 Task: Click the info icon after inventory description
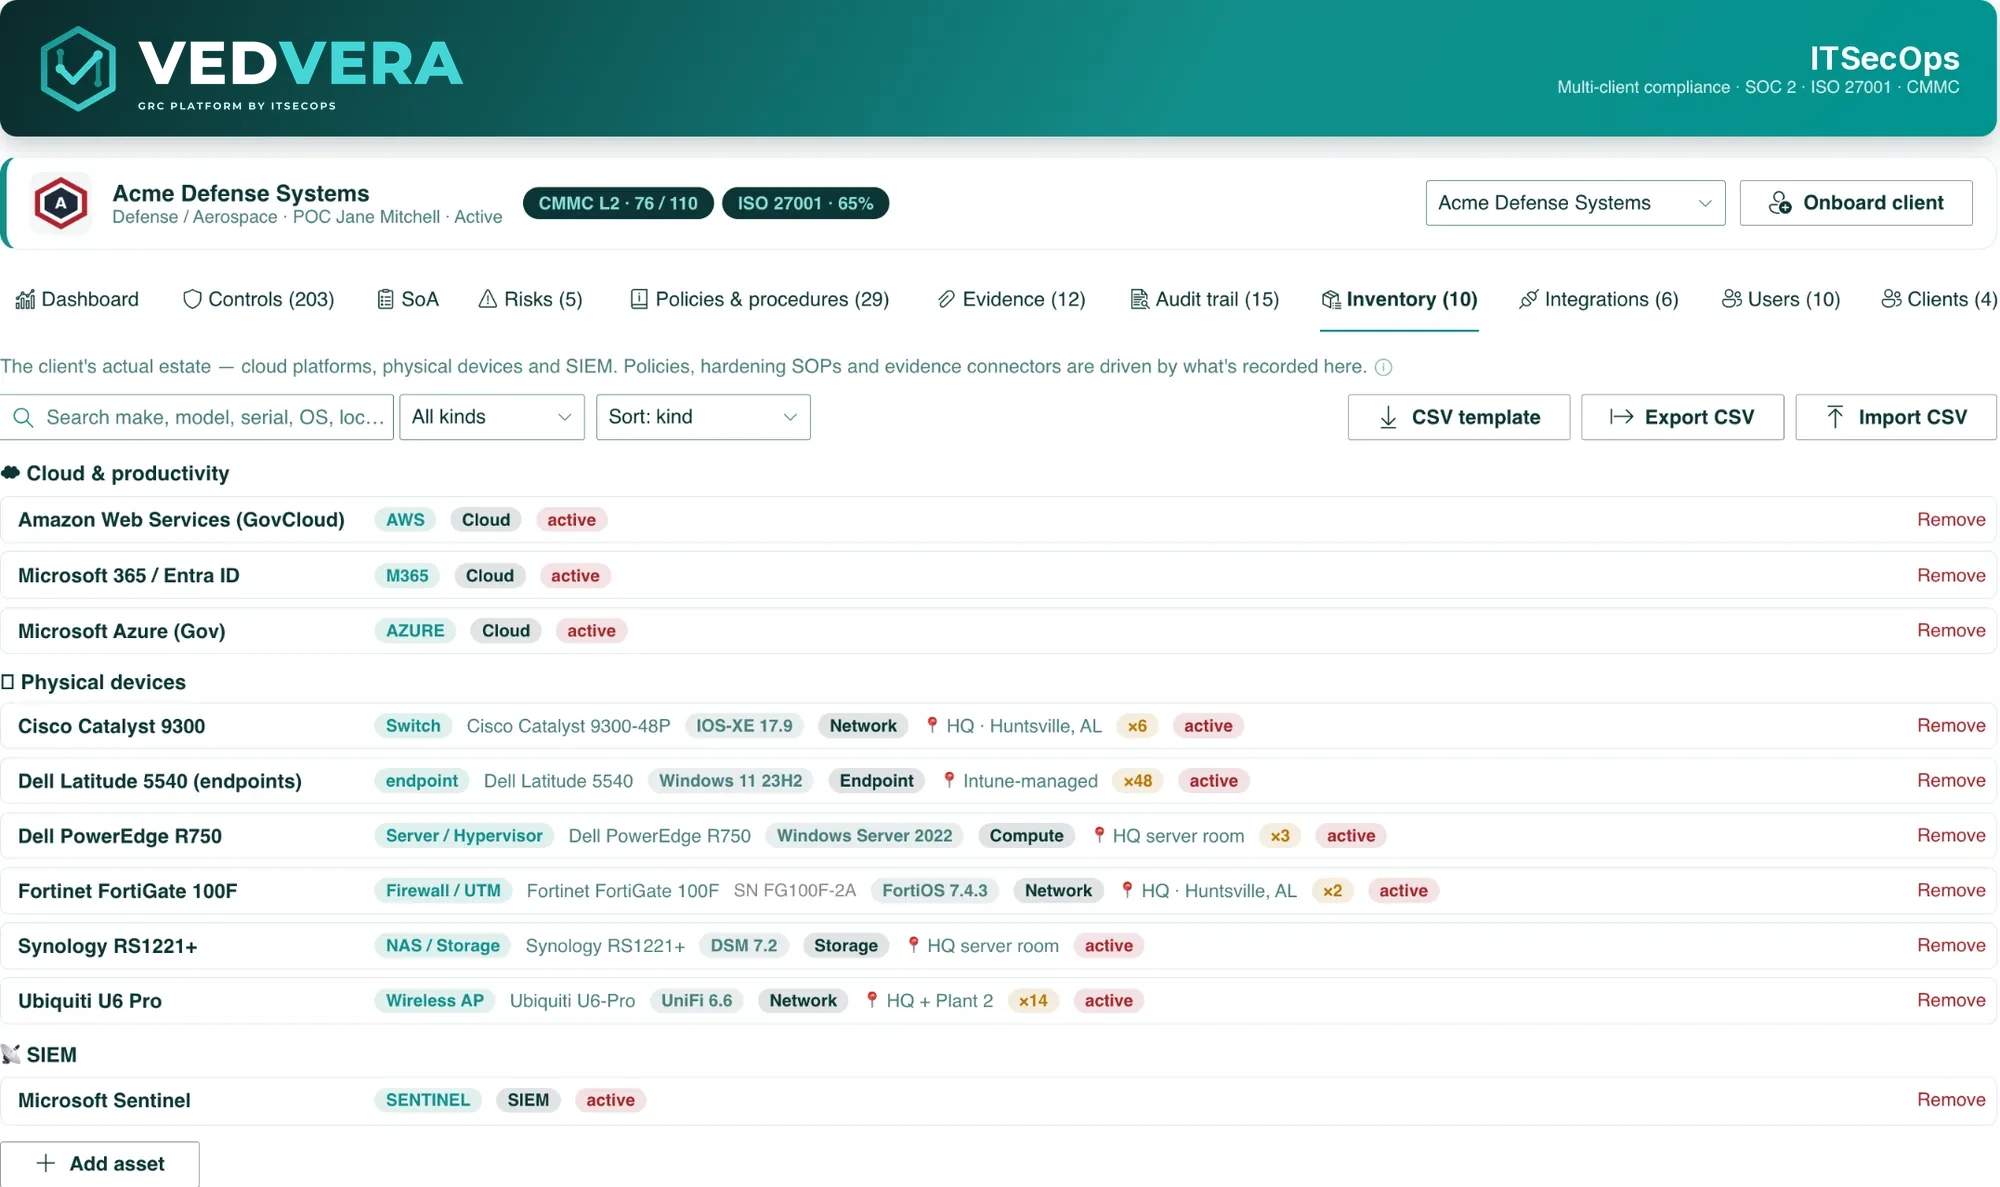click(1383, 367)
